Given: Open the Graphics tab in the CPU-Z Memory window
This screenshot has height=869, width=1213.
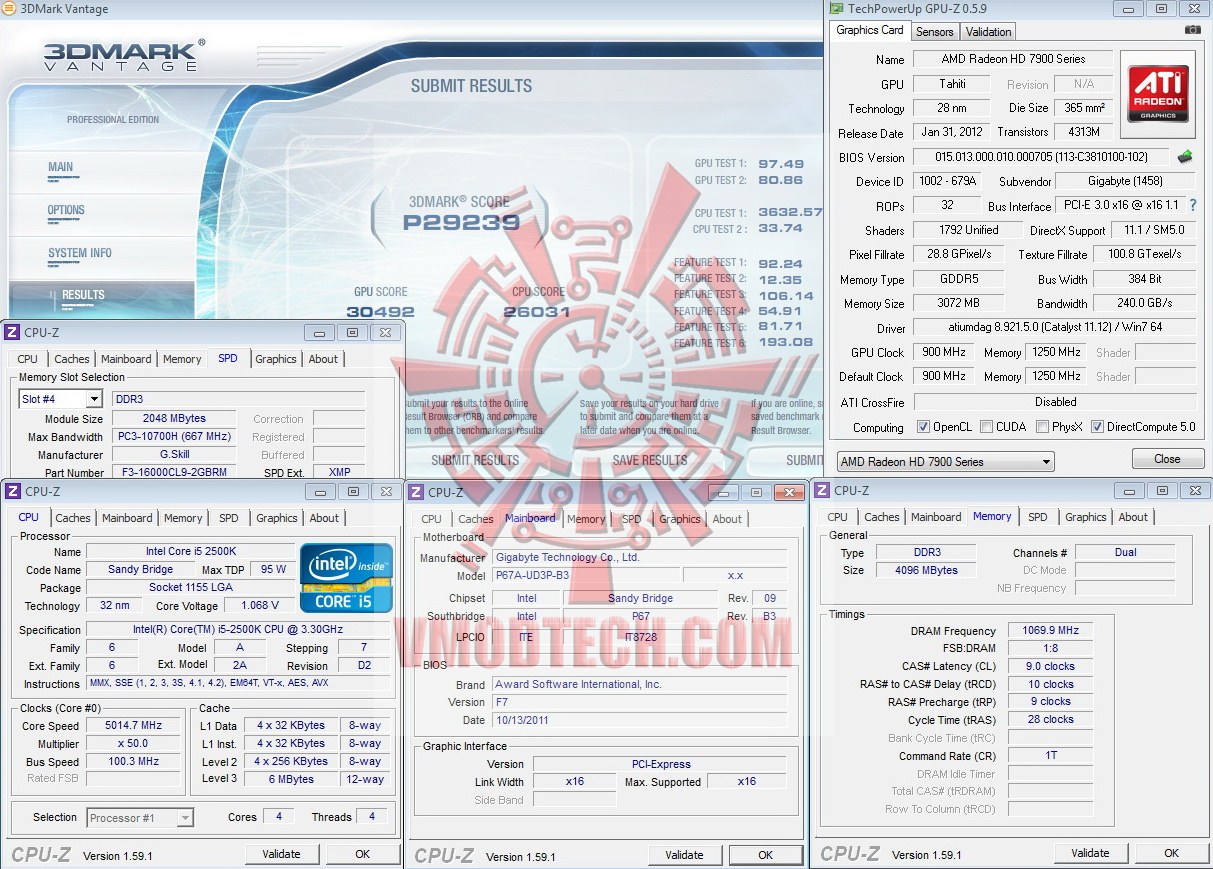Looking at the screenshot, I should click(1086, 517).
